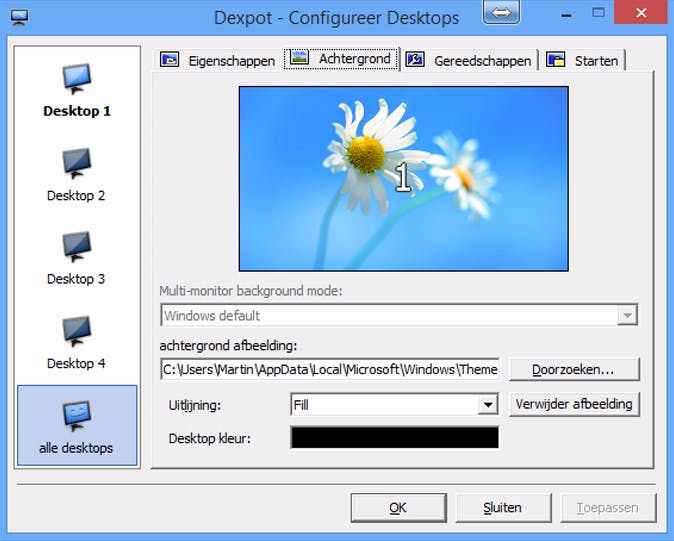Click the Desktop 4 label
The width and height of the screenshot is (674, 541).
coord(76,363)
